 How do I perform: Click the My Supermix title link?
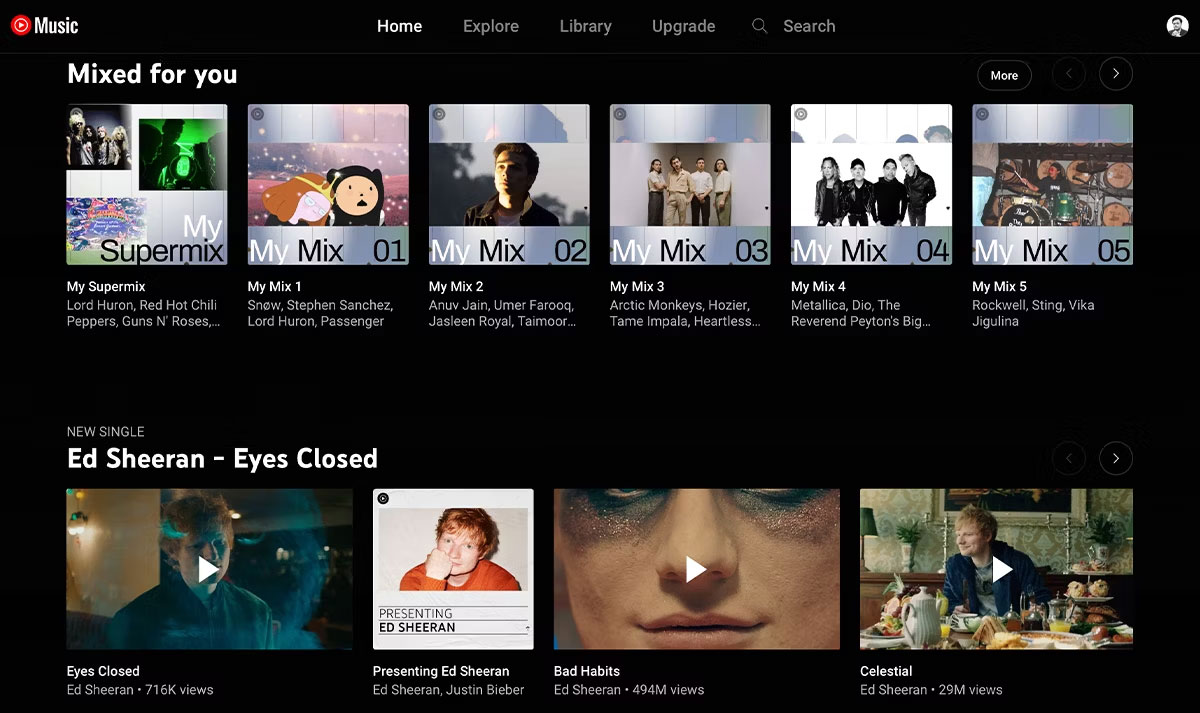point(106,286)
